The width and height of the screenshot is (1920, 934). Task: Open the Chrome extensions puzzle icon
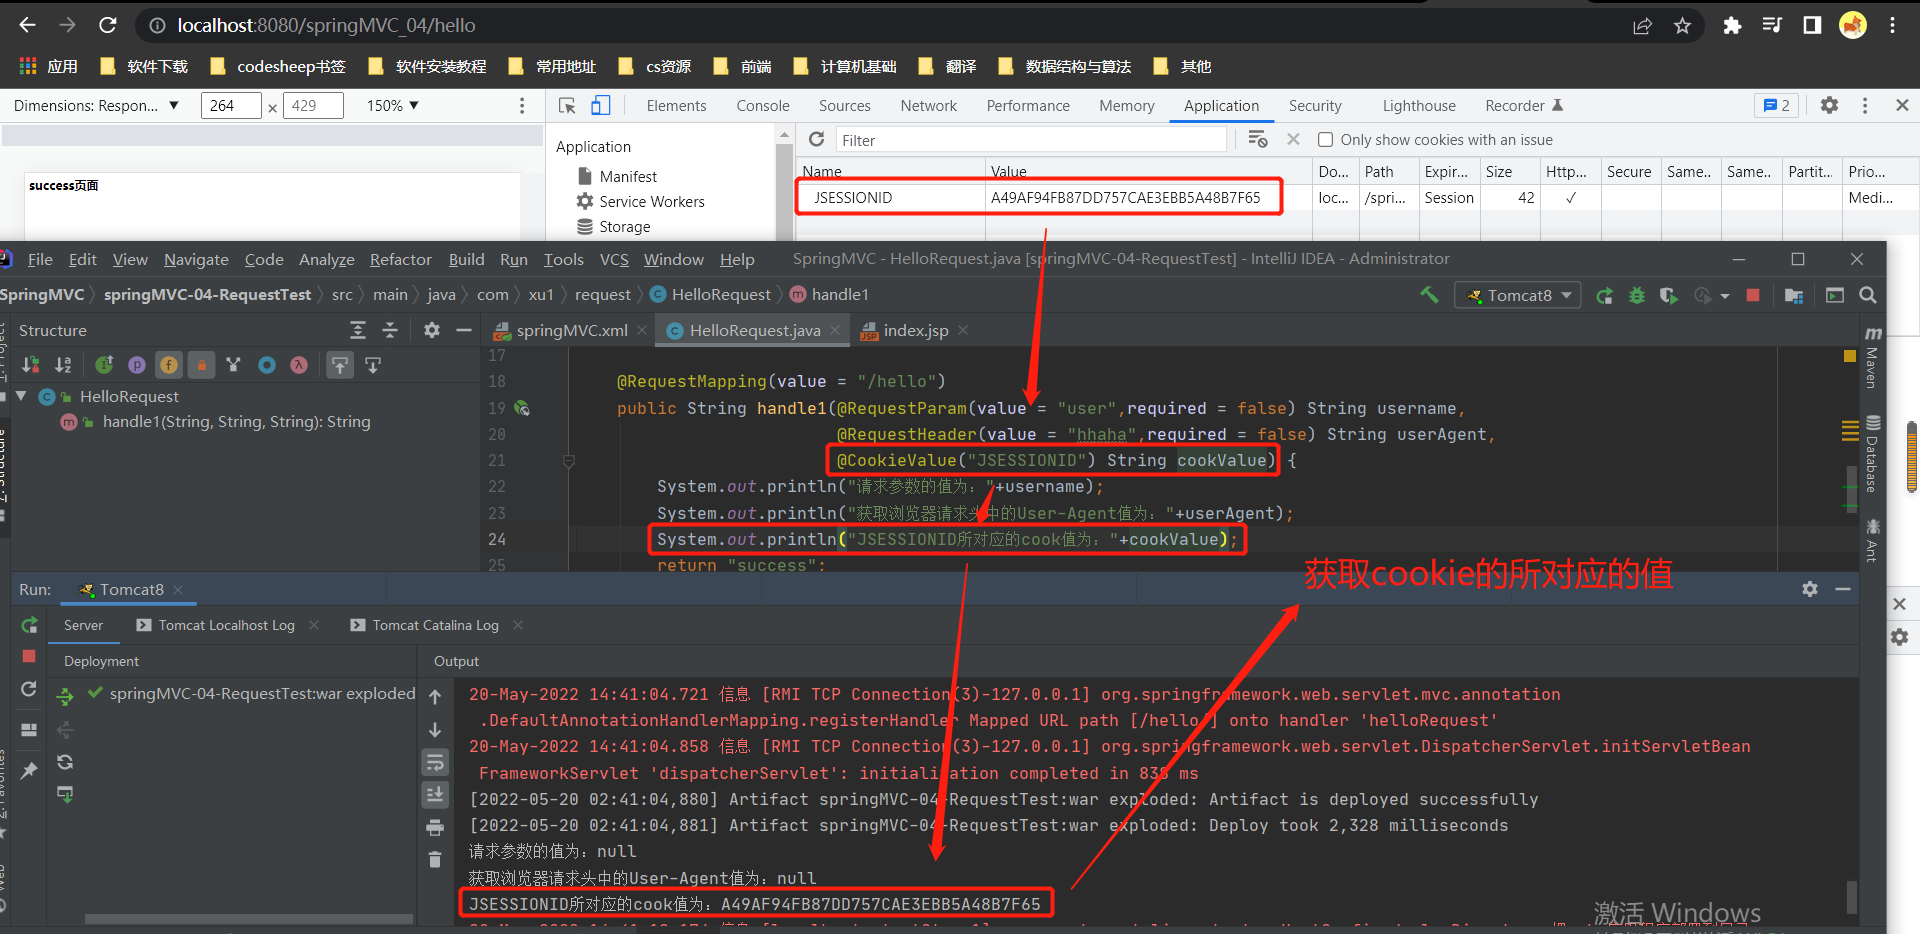tap(1732, 26)
